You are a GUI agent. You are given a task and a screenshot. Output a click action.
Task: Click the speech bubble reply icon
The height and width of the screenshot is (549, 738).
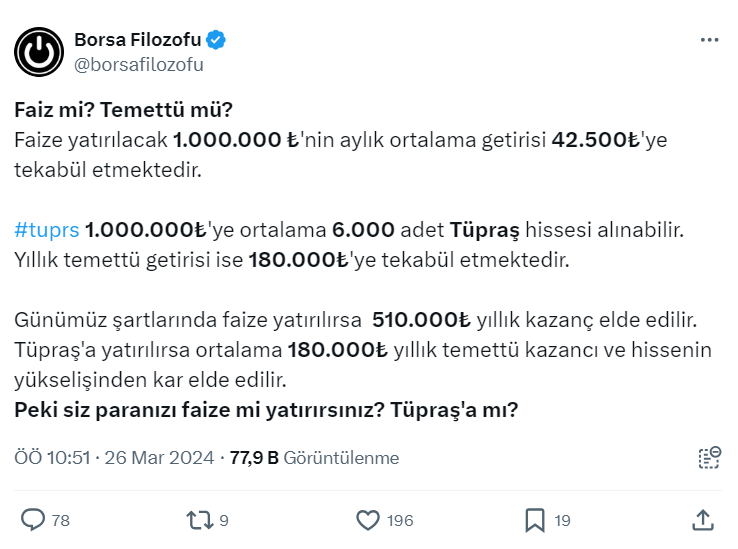point(33,520)
